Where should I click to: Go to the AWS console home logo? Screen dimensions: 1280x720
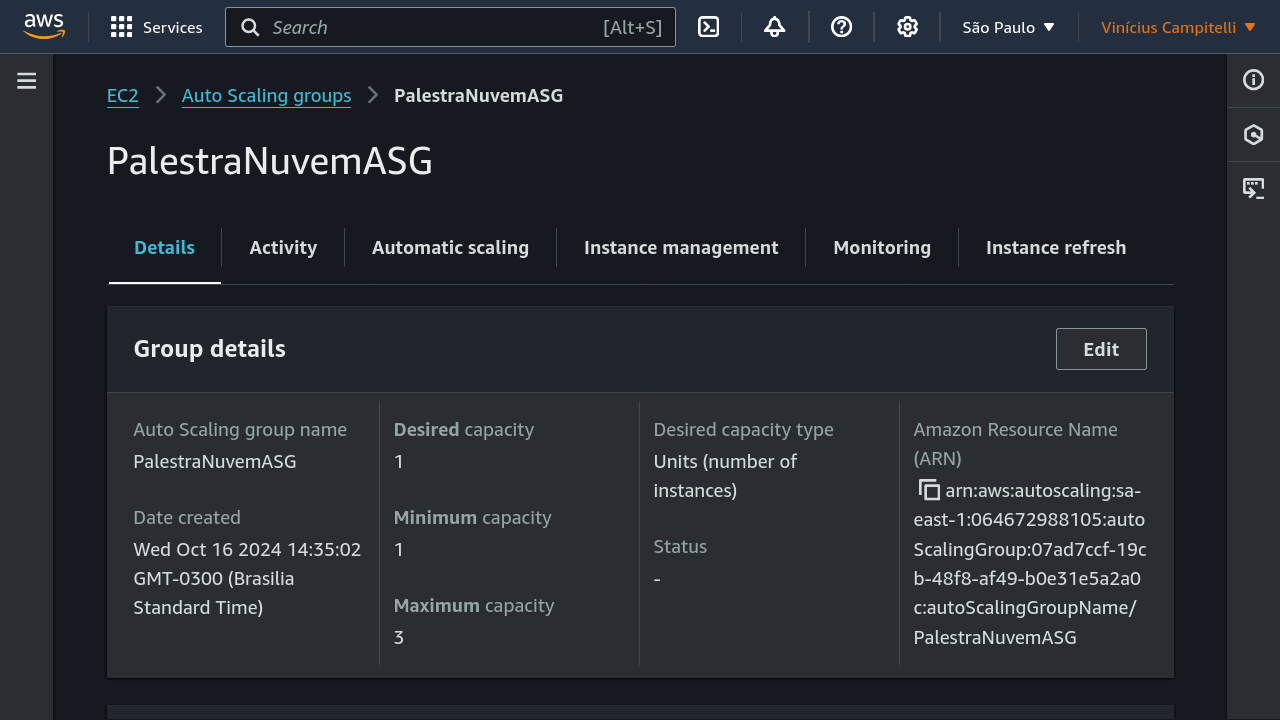point(44,27)
